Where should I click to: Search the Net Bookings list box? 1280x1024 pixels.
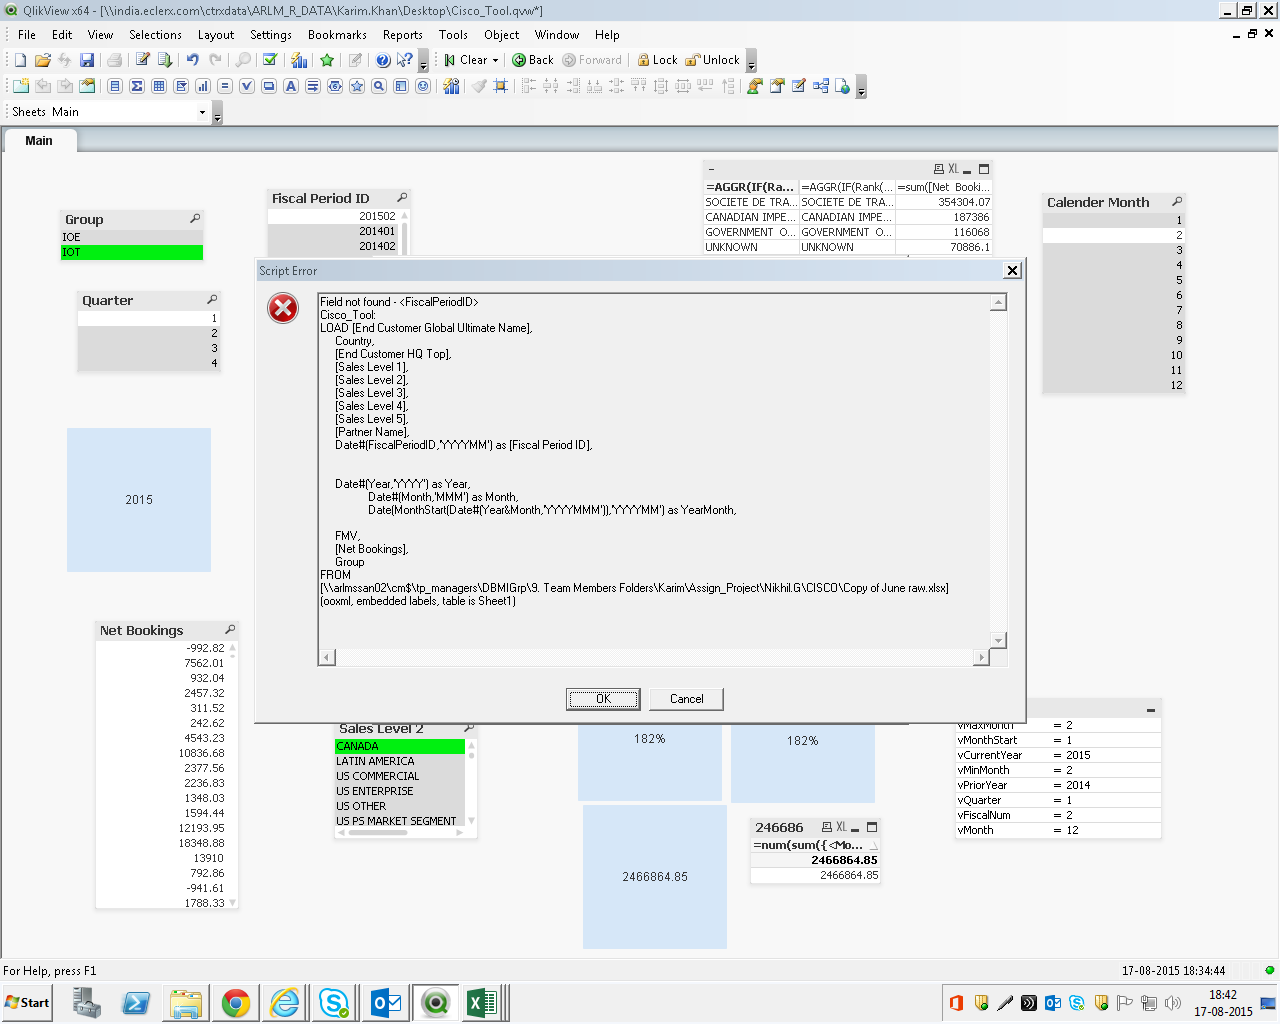point(230,629)
